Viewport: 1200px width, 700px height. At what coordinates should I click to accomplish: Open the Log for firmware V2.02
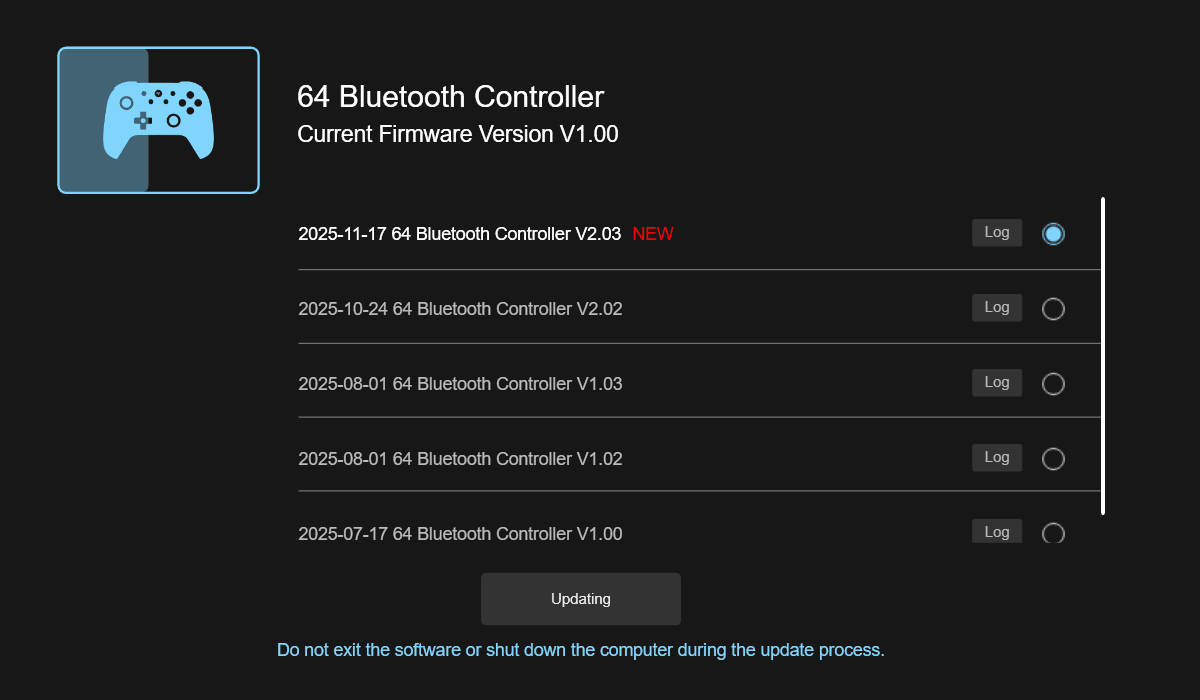click(996, 308)
